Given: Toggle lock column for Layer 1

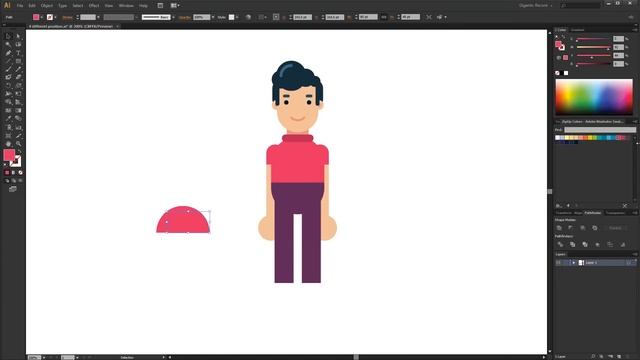Looking at the screenshot, I should [566, 263].
